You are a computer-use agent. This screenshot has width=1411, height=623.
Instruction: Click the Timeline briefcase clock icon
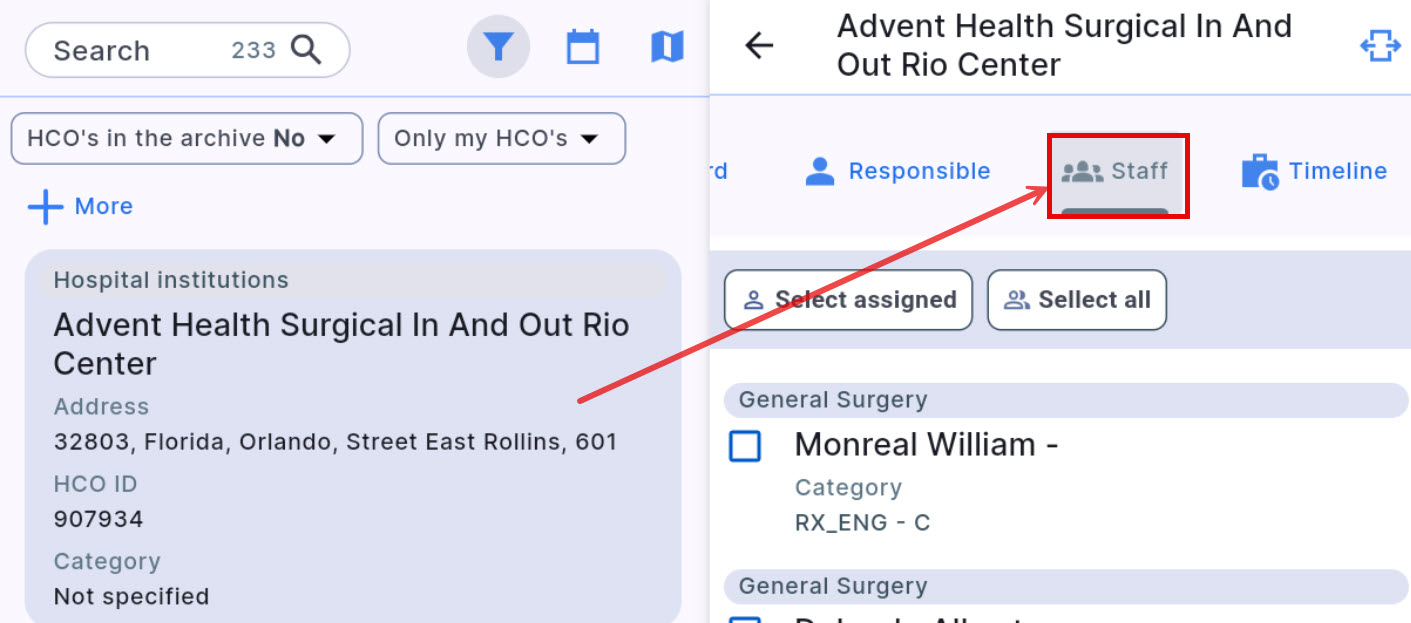(1259, 172)
